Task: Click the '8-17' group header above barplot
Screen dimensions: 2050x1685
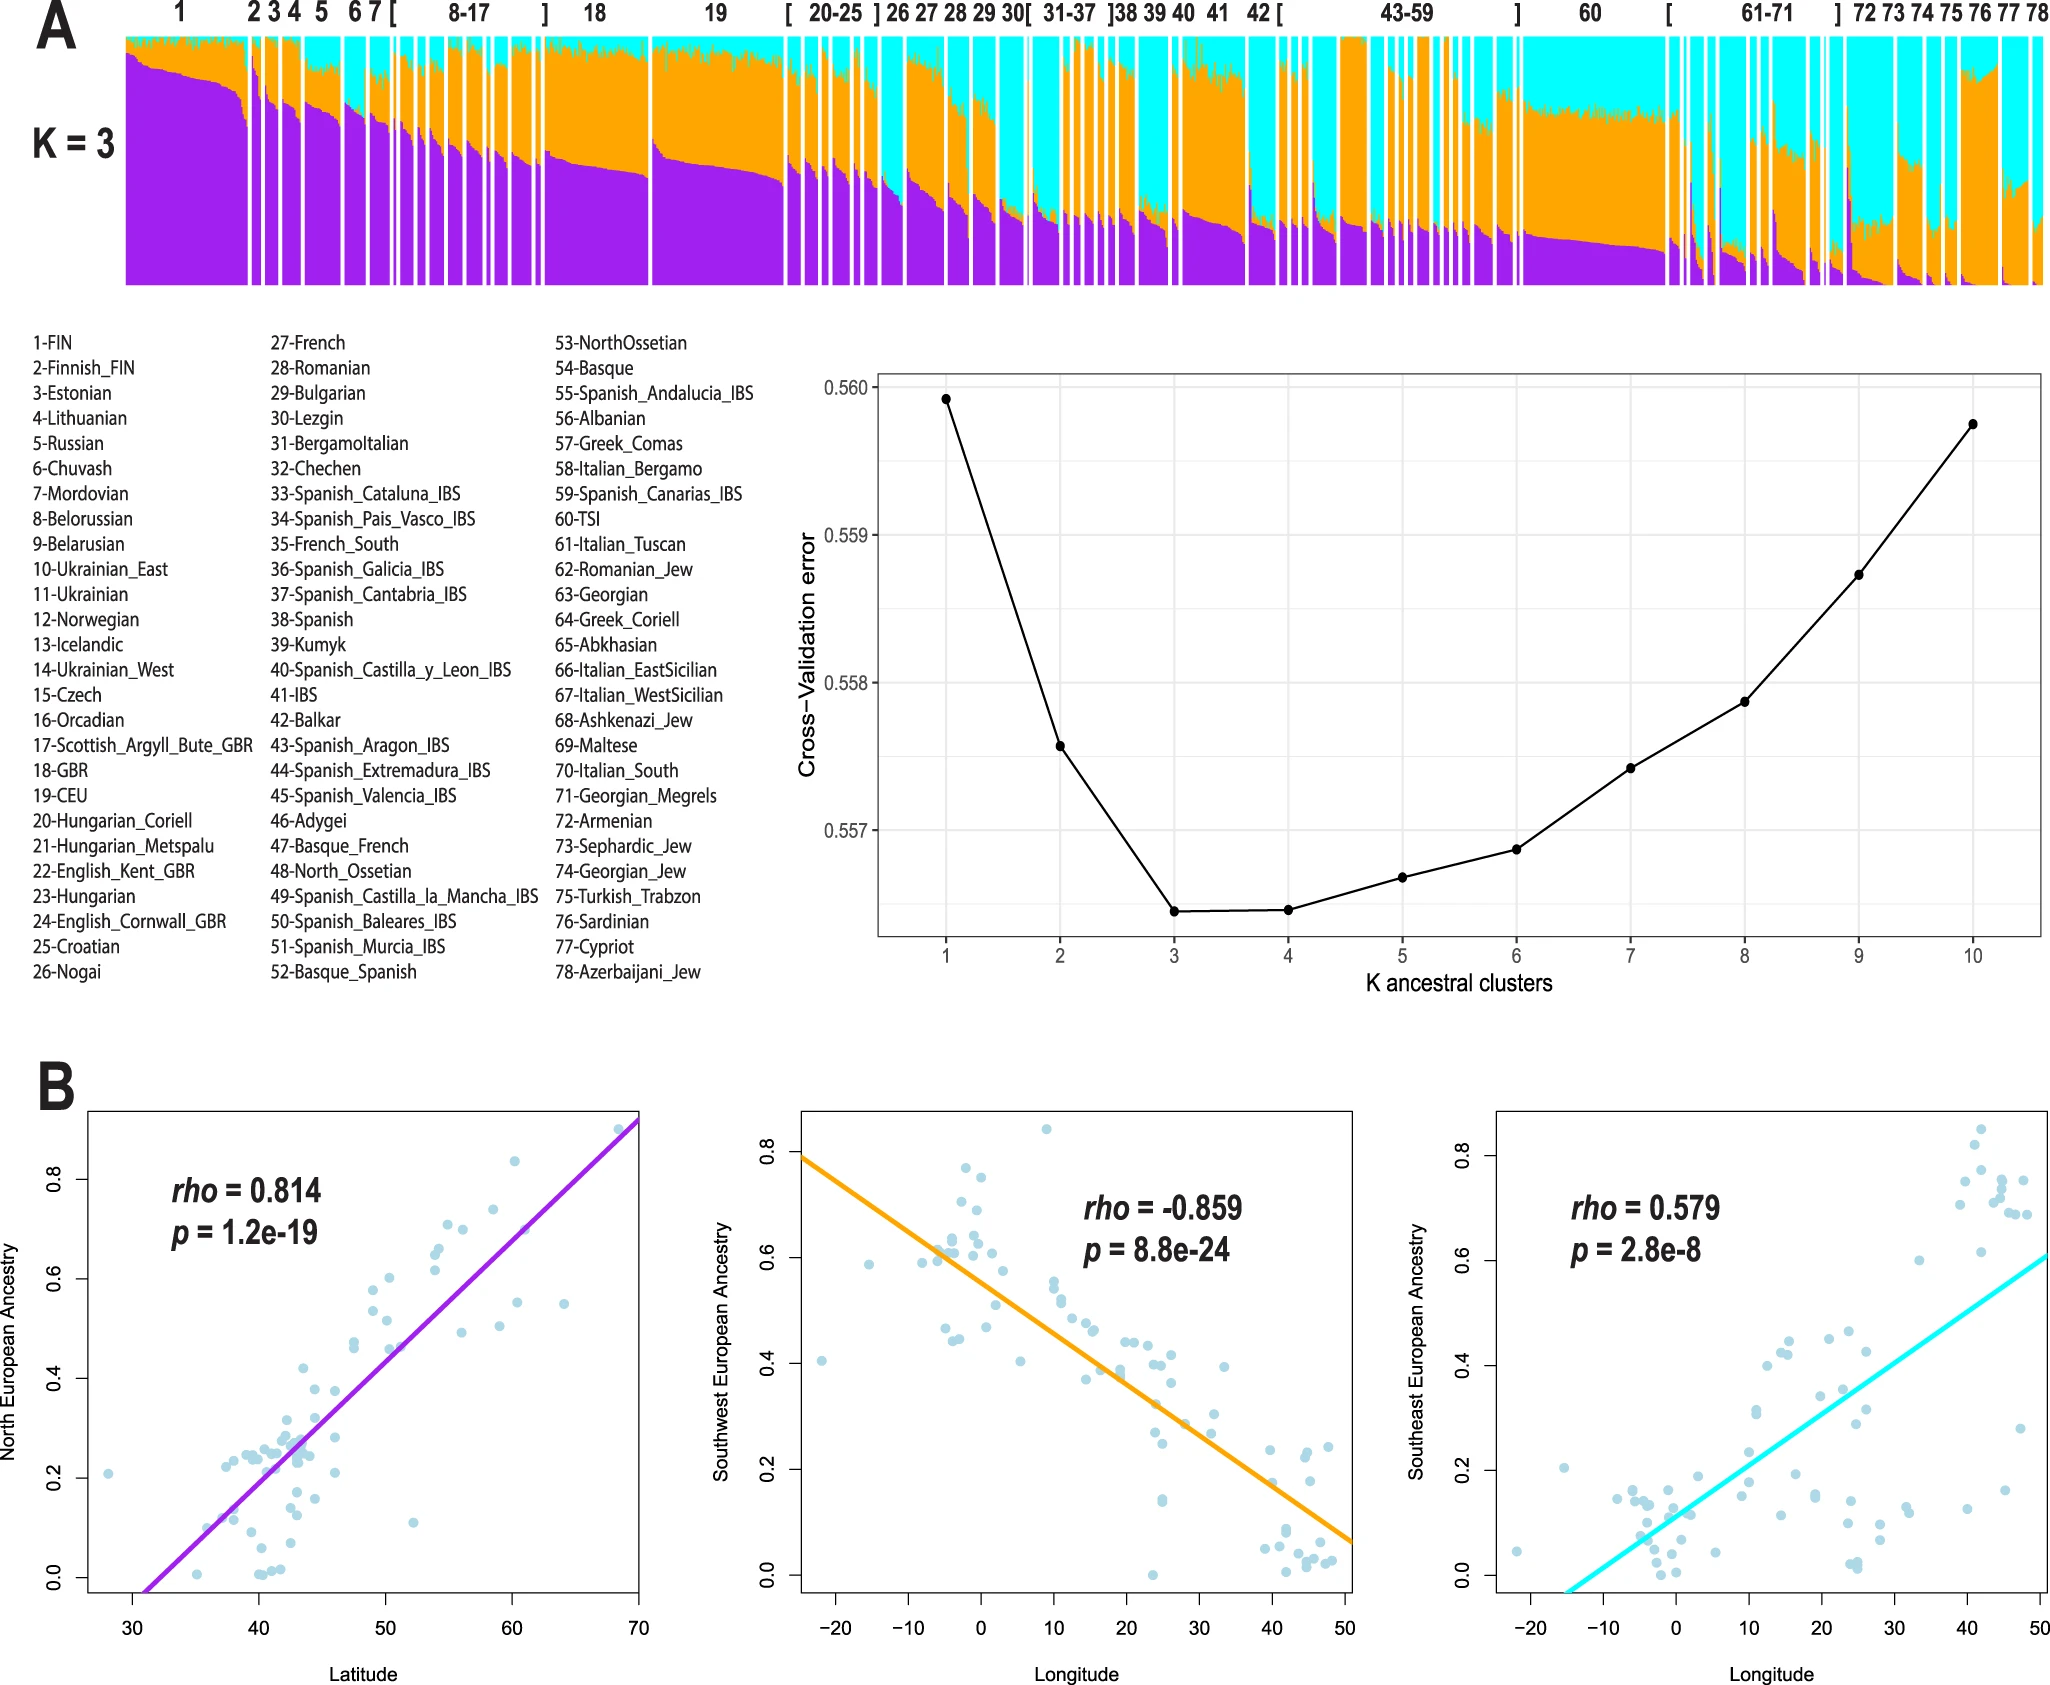Action: [x=468, y=13]
